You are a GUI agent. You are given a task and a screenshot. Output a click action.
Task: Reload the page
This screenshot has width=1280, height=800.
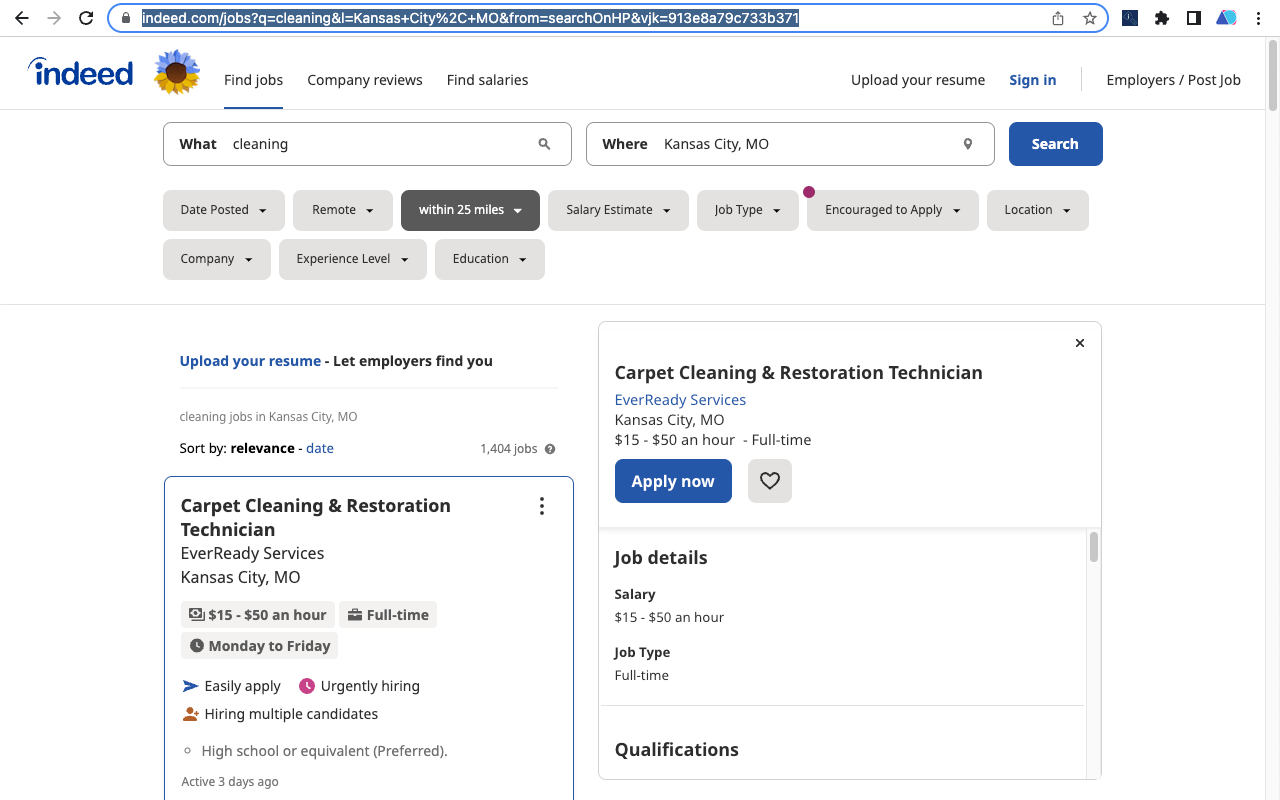pos(86,18)
